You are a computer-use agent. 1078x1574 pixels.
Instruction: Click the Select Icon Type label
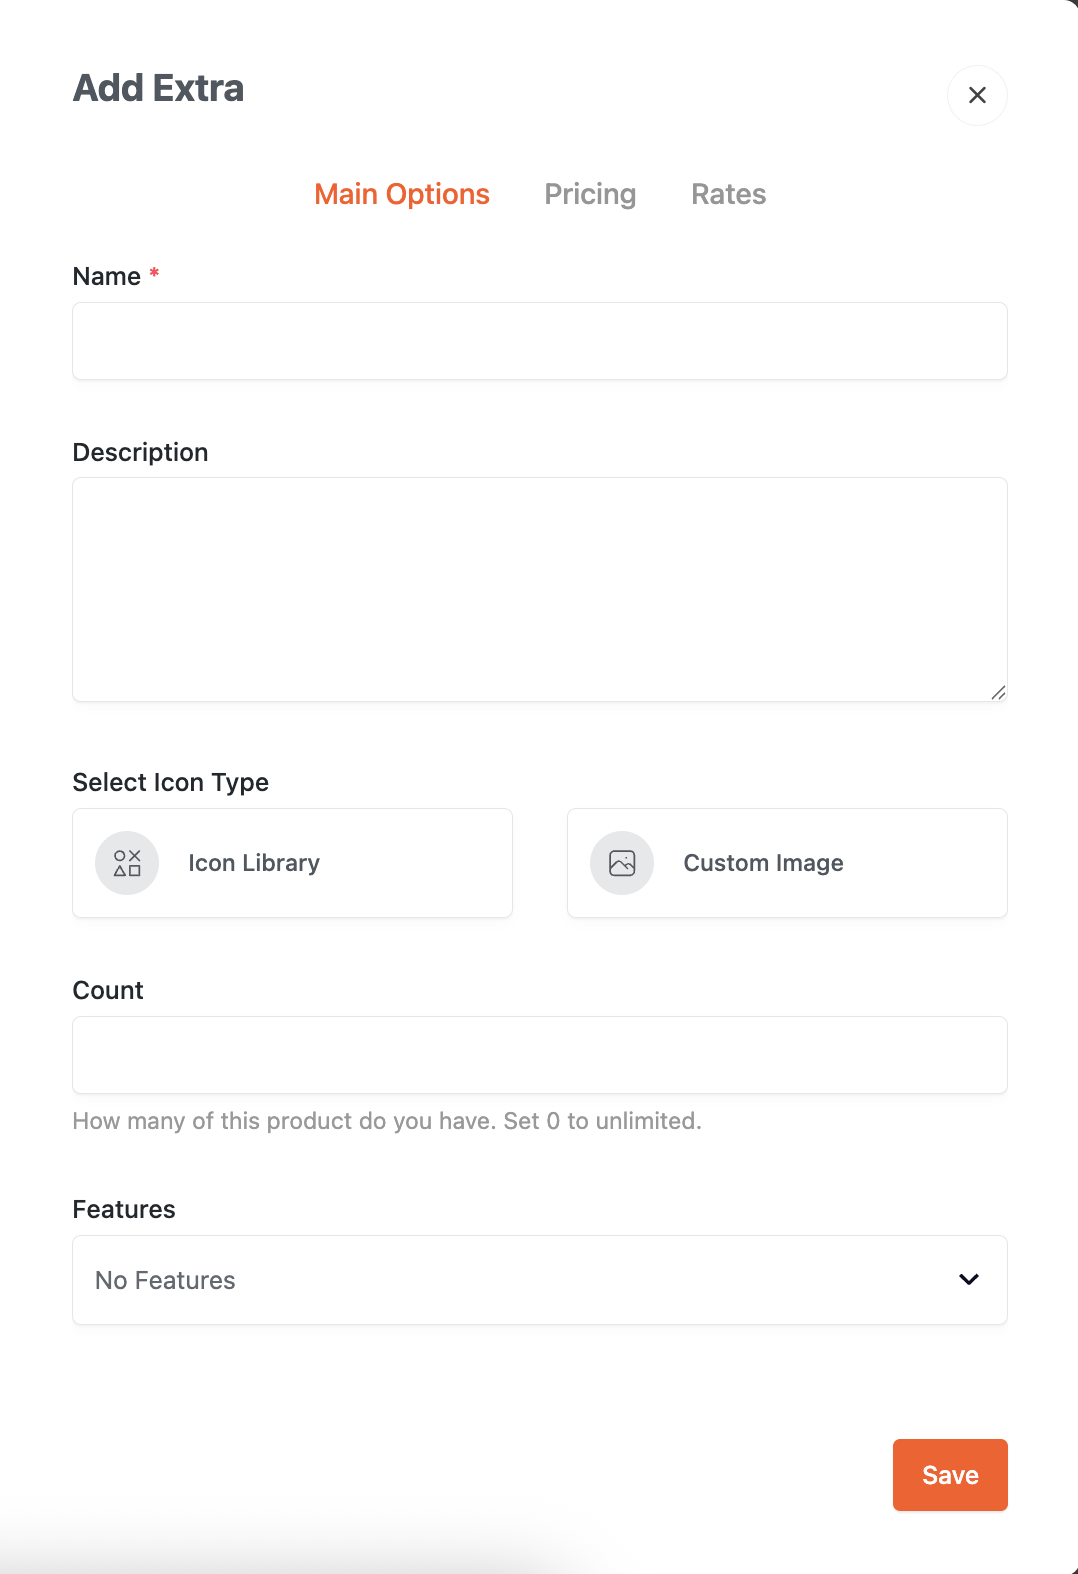pyautogui.click(x=171, y=783)
